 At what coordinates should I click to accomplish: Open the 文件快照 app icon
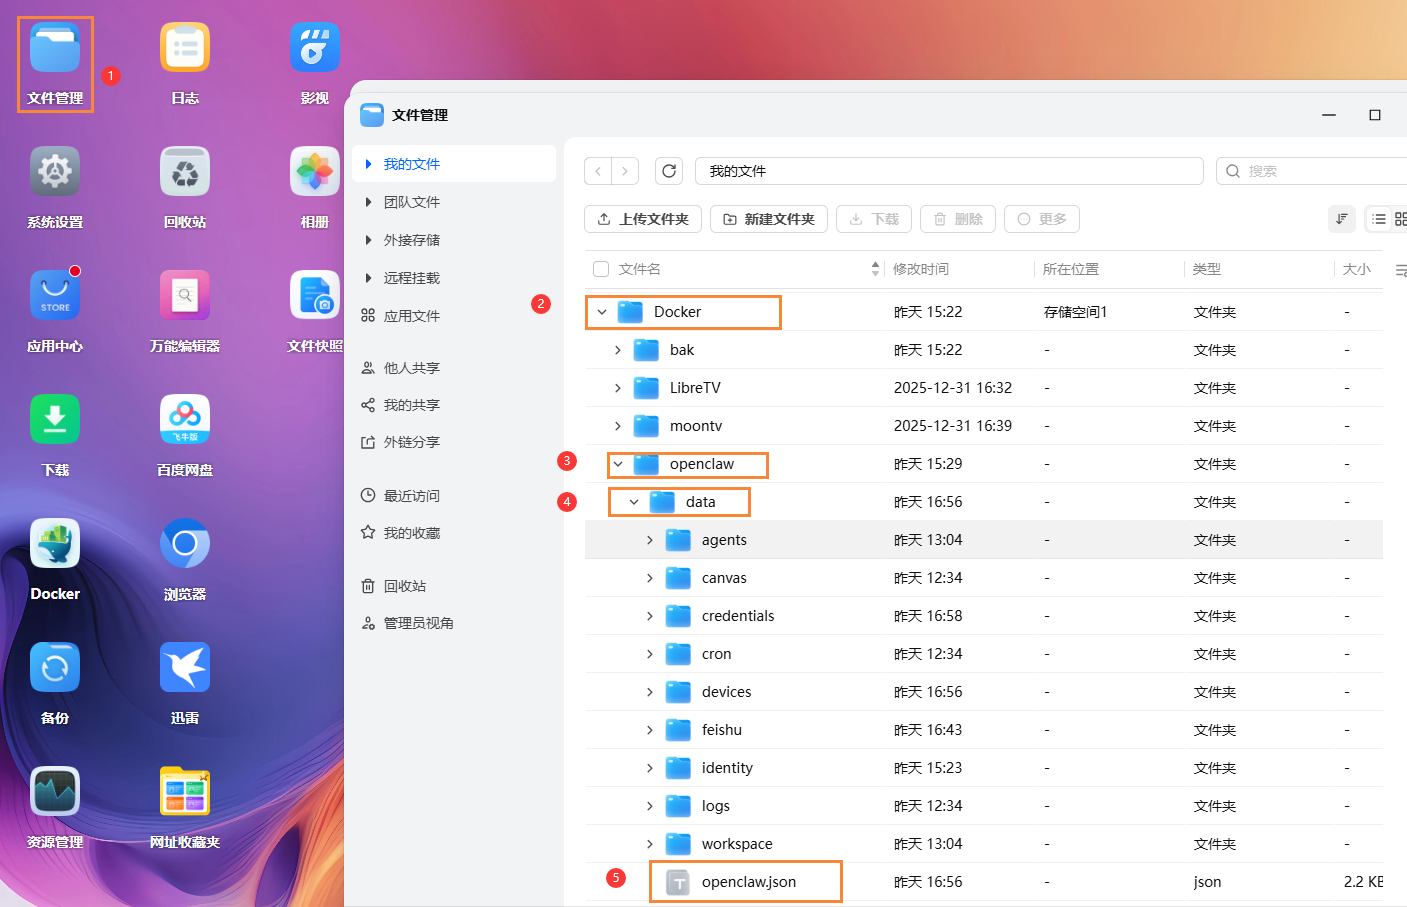pyautogui.click(x=314, y=294)
